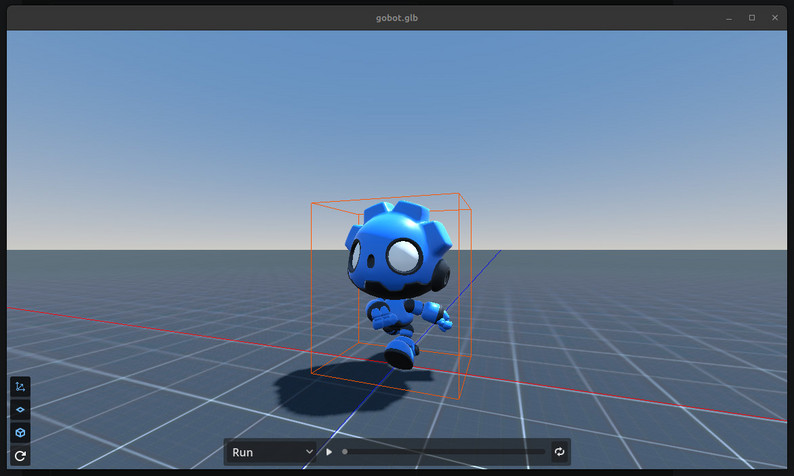The image size is (794, 476).
Task: Play the Run animation
Action: tap(329, 452)
